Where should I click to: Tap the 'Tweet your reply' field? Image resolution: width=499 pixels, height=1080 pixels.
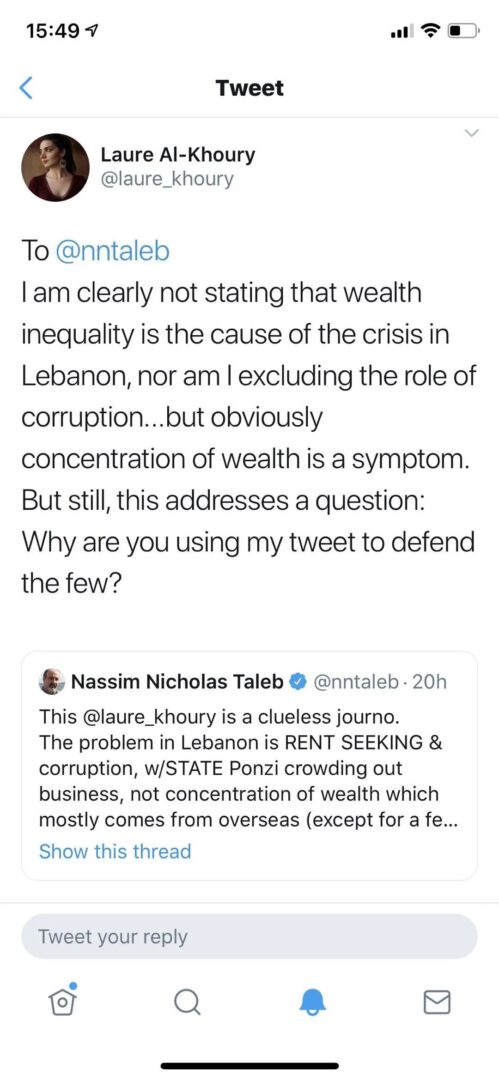(x=250, y=937)
